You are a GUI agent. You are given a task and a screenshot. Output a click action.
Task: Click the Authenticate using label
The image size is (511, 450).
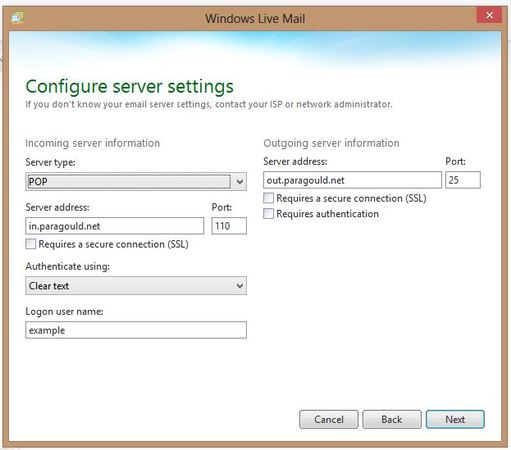pyautogui.click(x=68, y=266)
